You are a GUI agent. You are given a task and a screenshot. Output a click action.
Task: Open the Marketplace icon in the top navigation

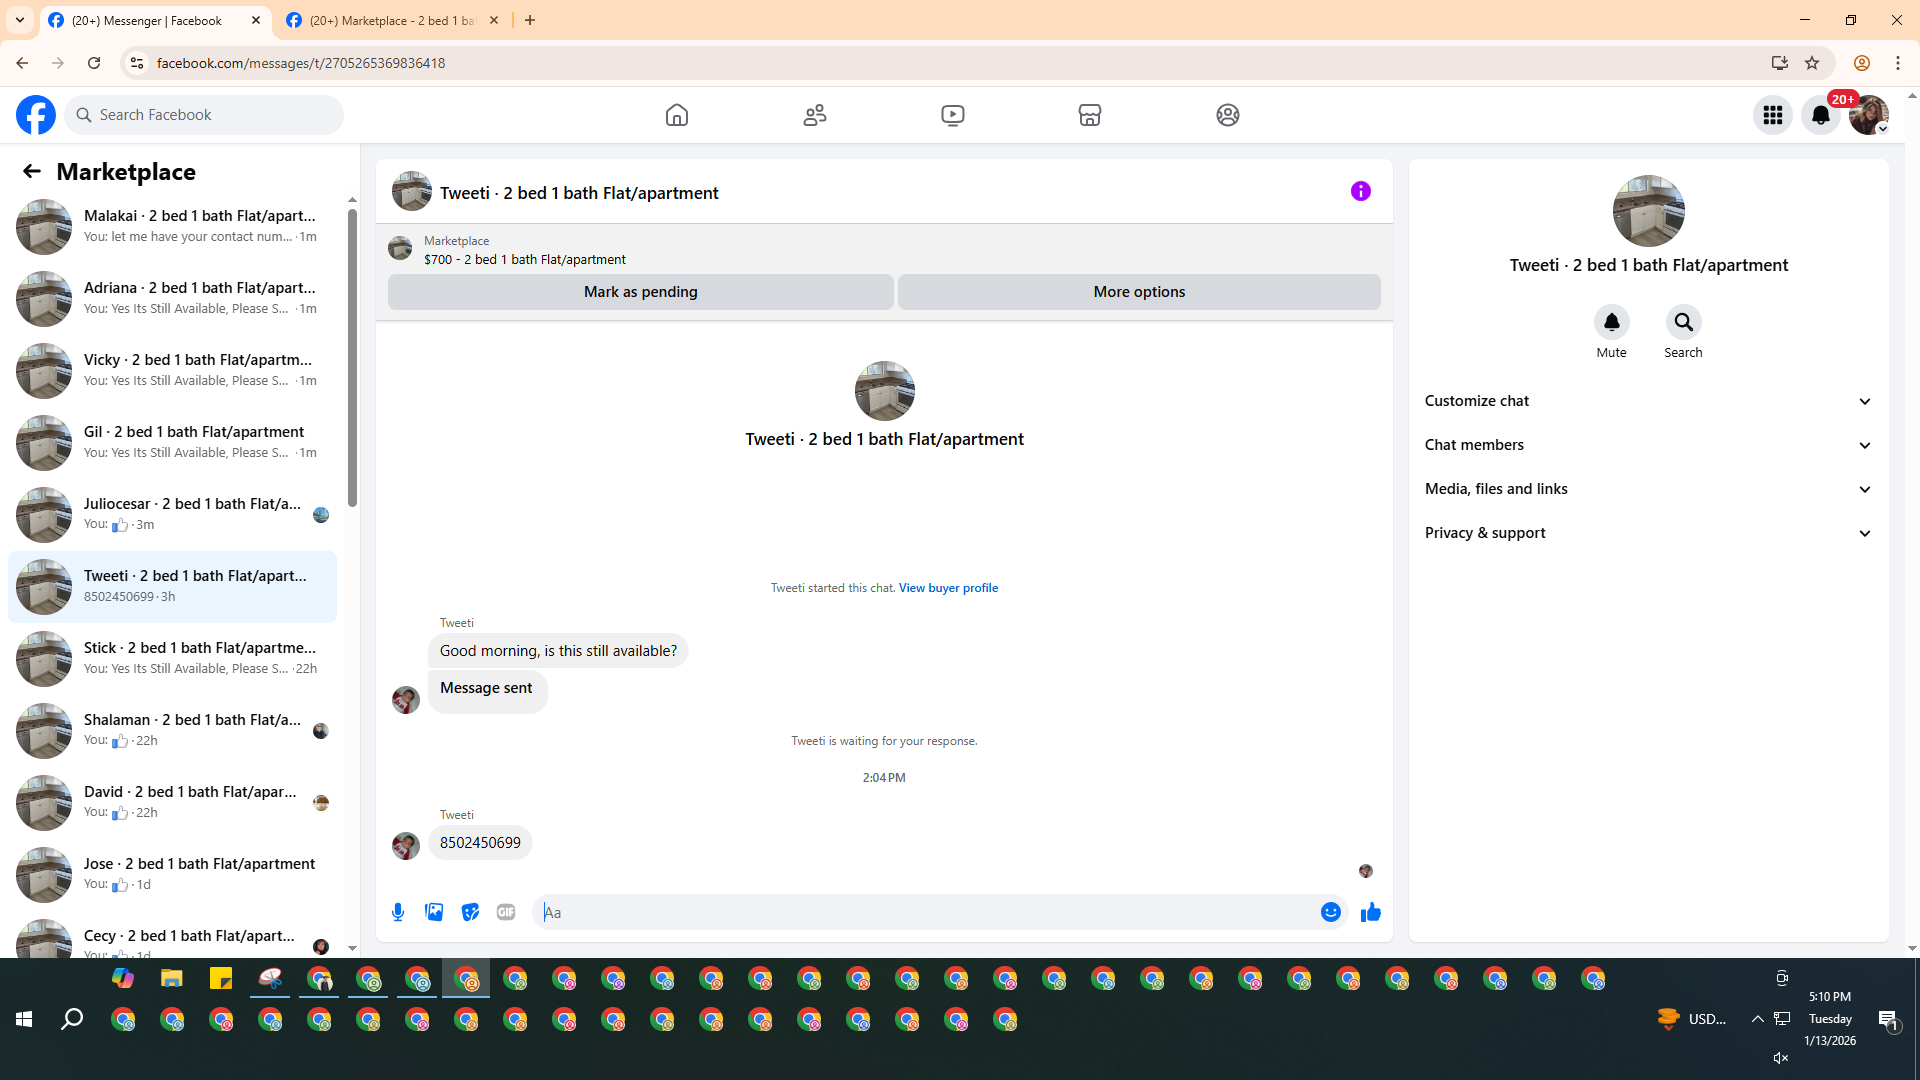pyautogui.click(x=1090, y=115)
